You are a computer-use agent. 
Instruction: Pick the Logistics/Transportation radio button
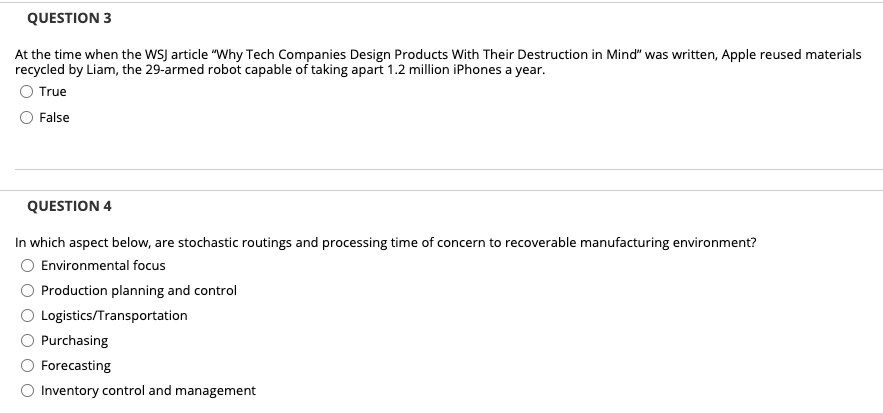28,316
